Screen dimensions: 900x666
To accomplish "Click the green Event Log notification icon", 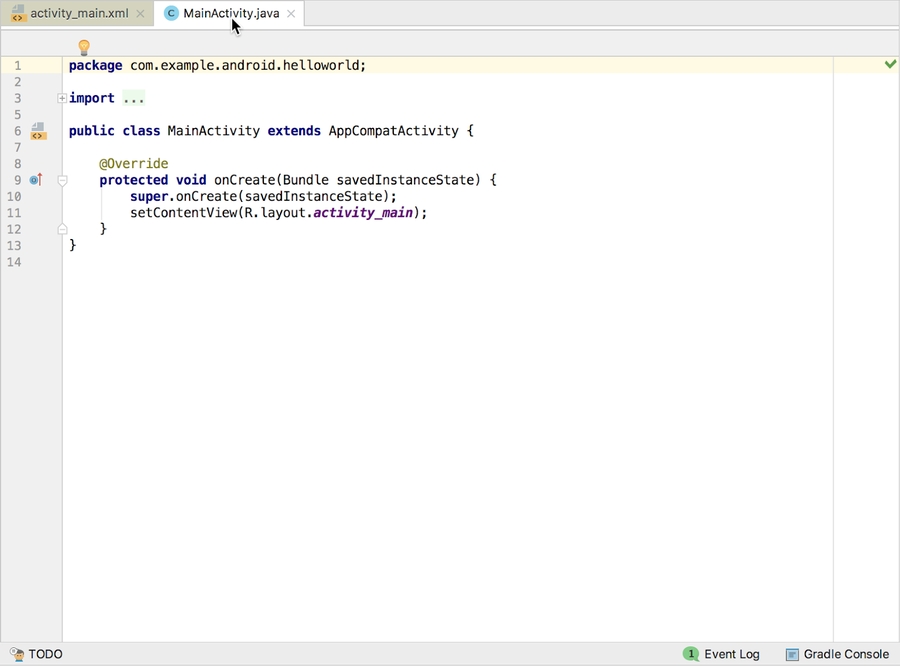I will 691,653.
